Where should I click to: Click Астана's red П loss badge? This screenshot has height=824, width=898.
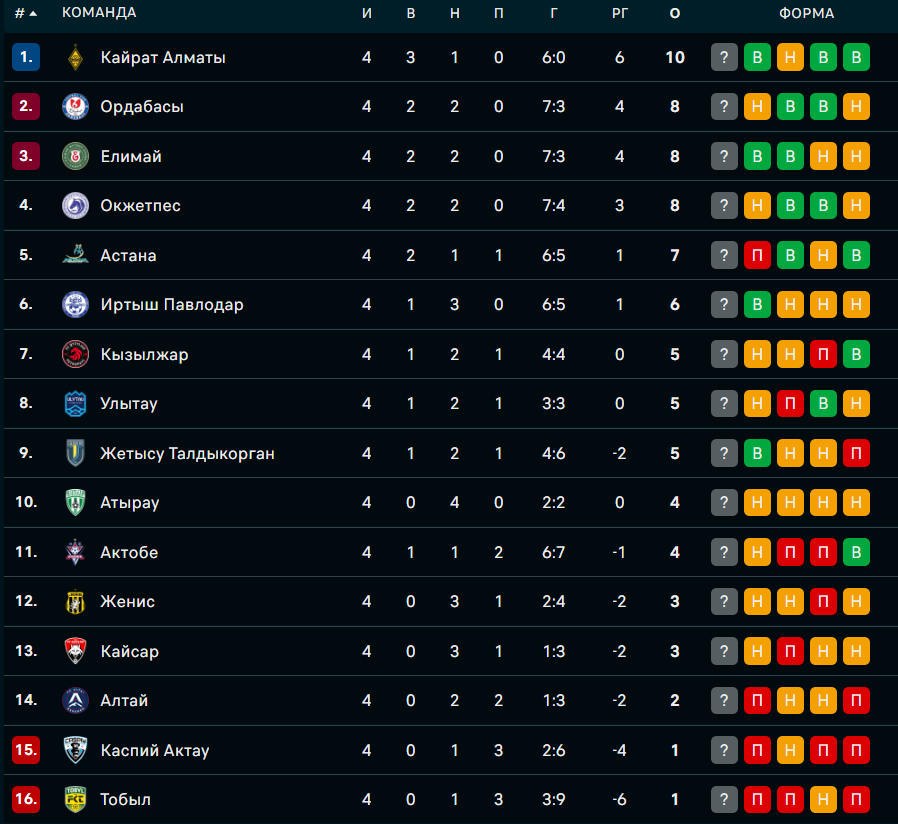point(757,255)
